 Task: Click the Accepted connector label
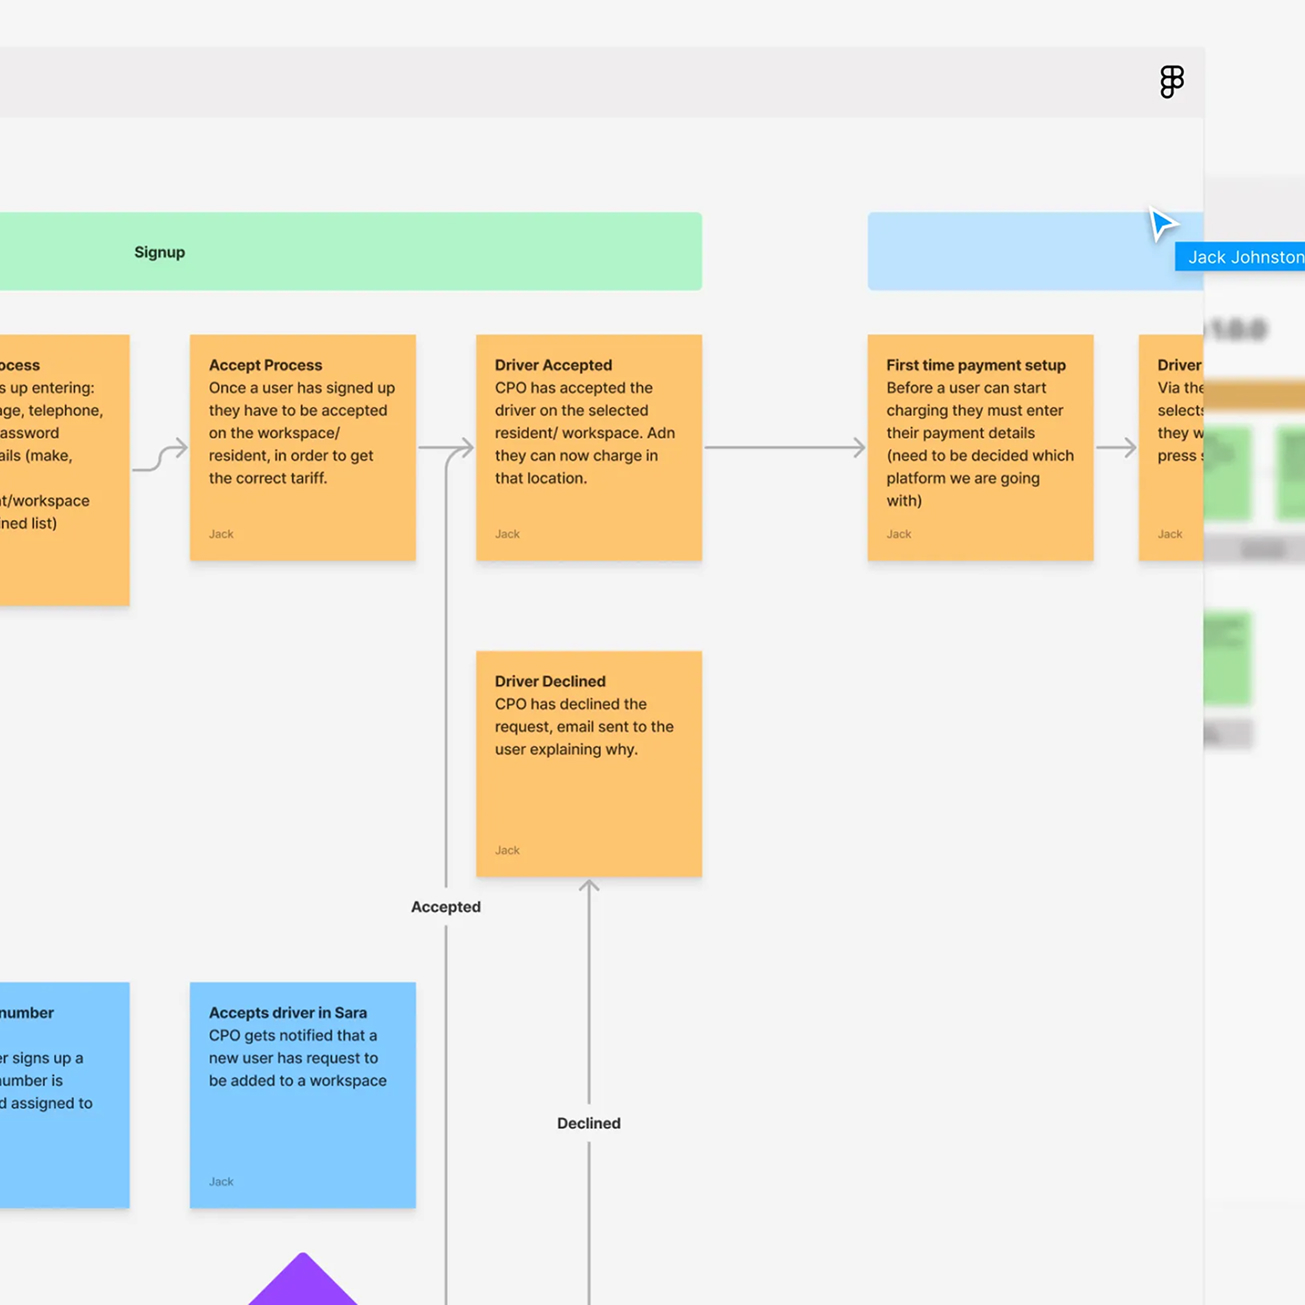coord(445,906)
